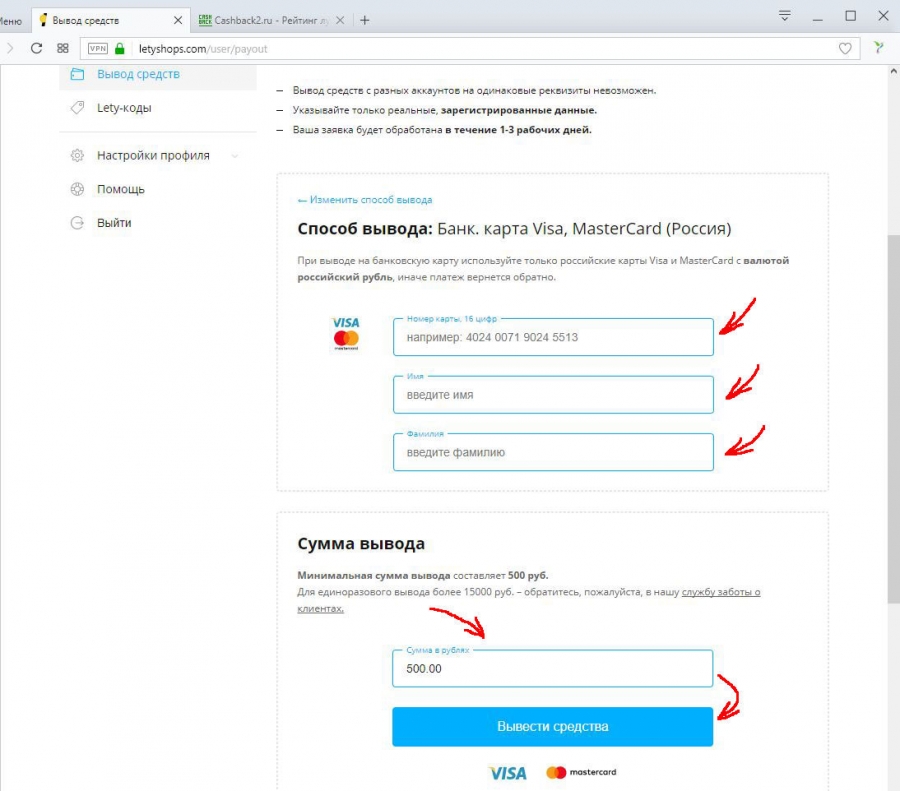This screenshot has height=791, width=900.
Task: Open new tab with plus button
Action: pos(364,20)
